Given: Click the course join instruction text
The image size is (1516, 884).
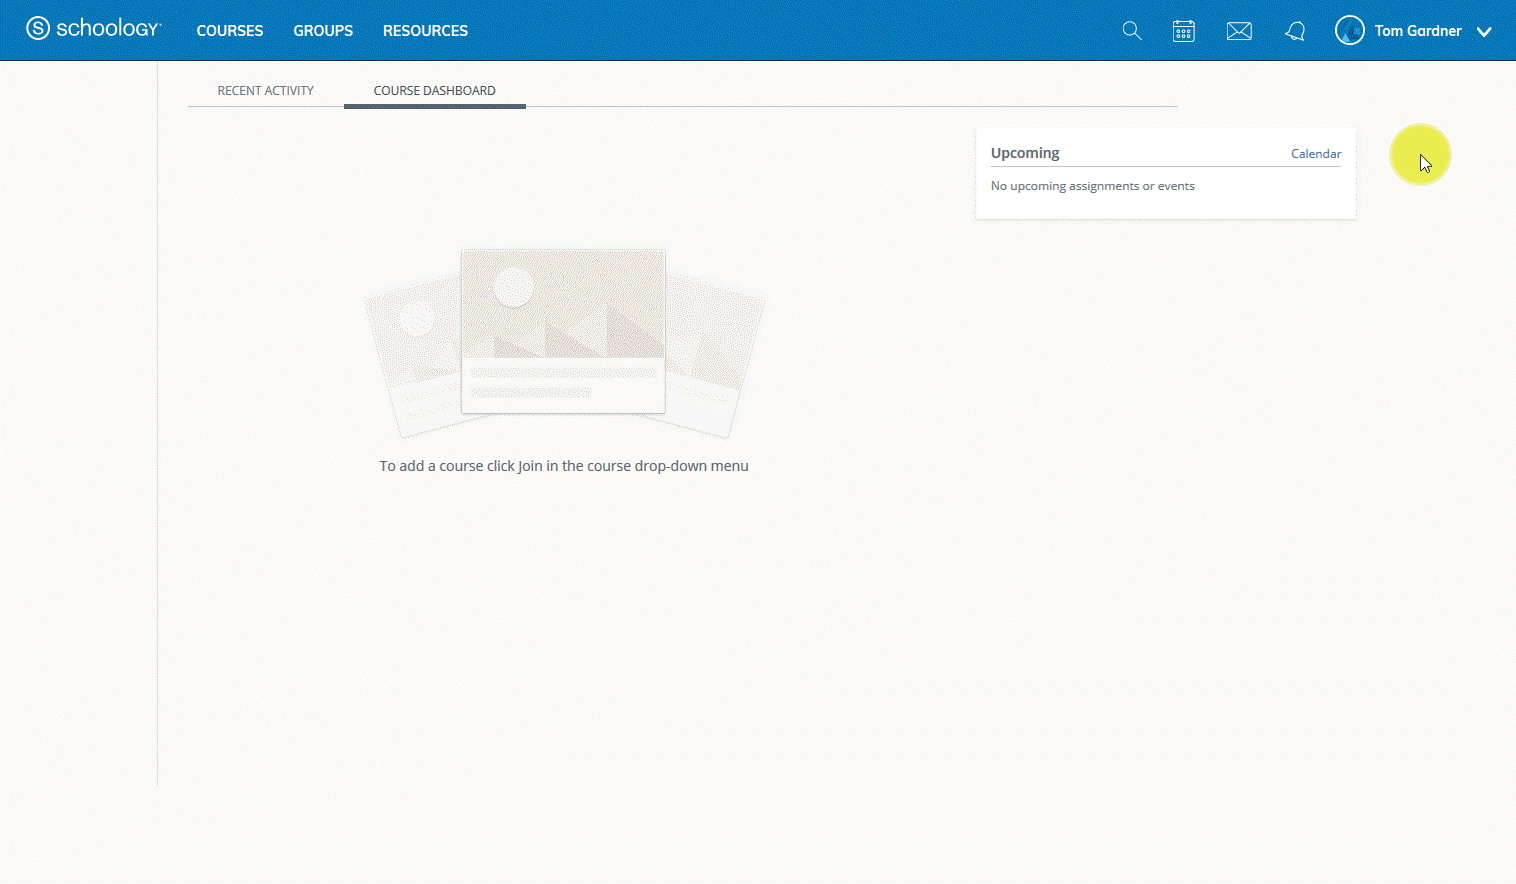Looking at the screenshot, I should 563,465.
